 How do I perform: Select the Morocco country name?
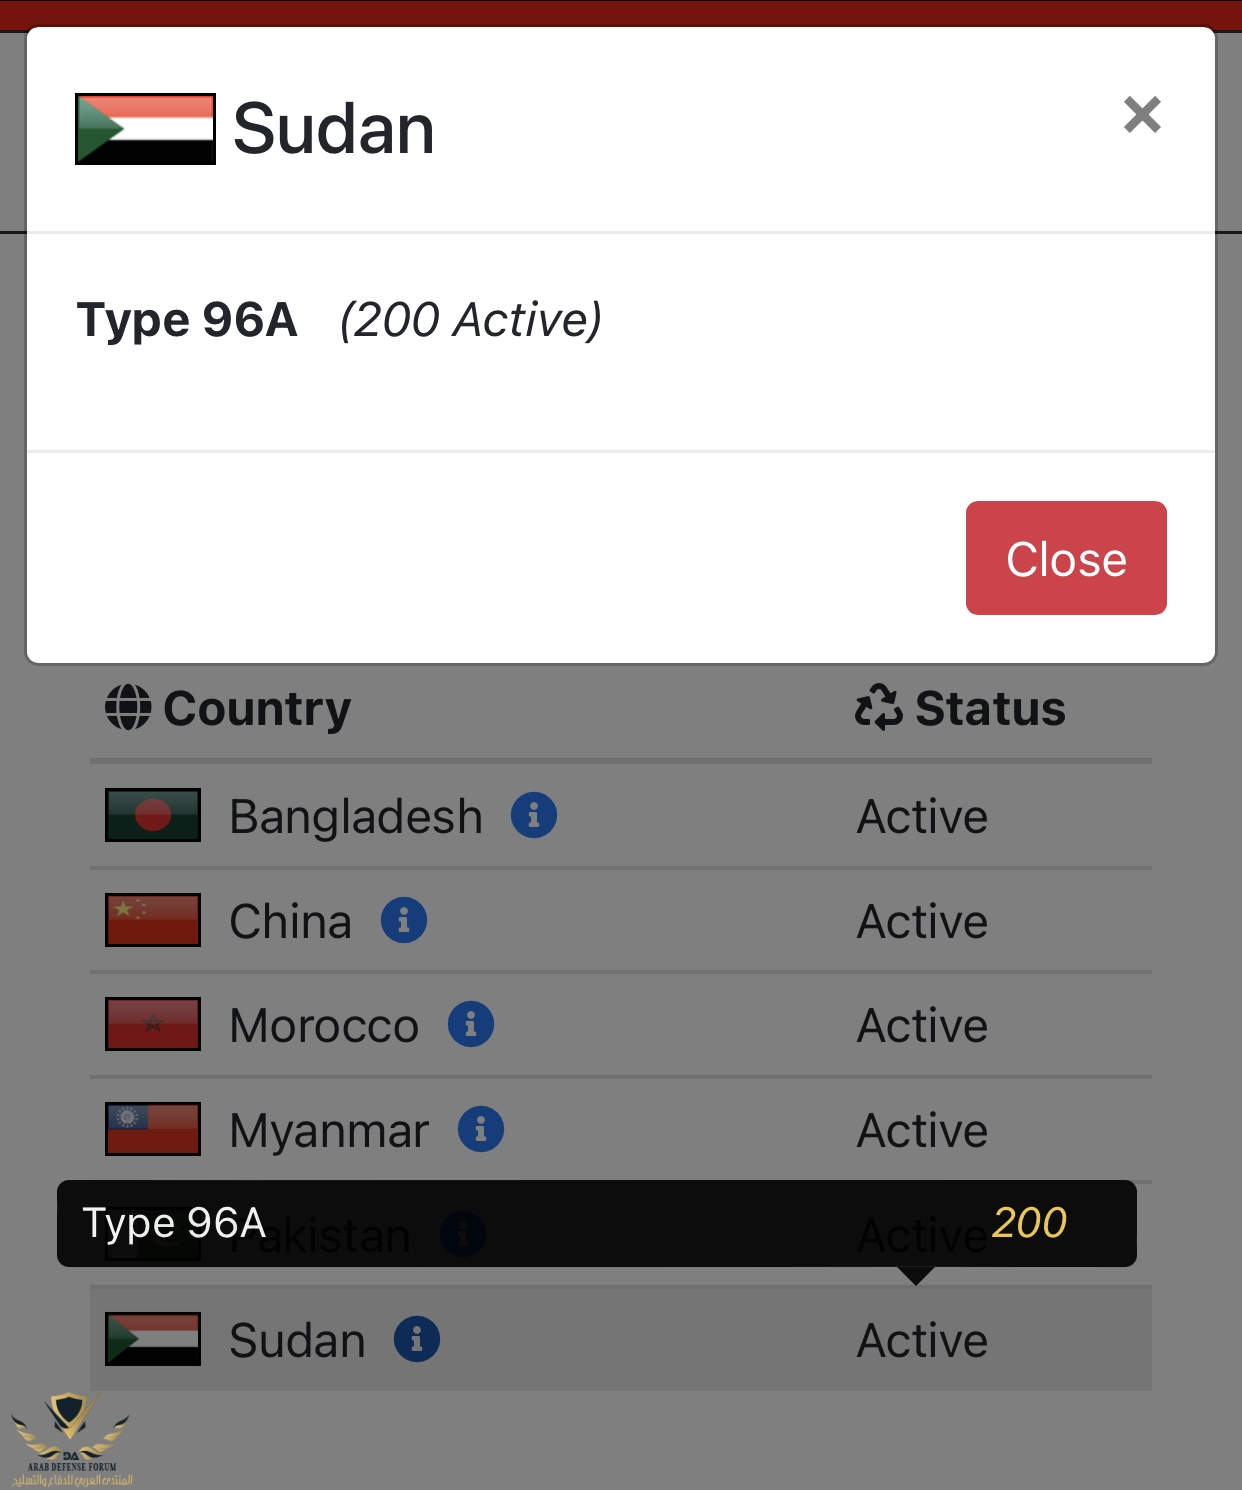click(324, 1026)
